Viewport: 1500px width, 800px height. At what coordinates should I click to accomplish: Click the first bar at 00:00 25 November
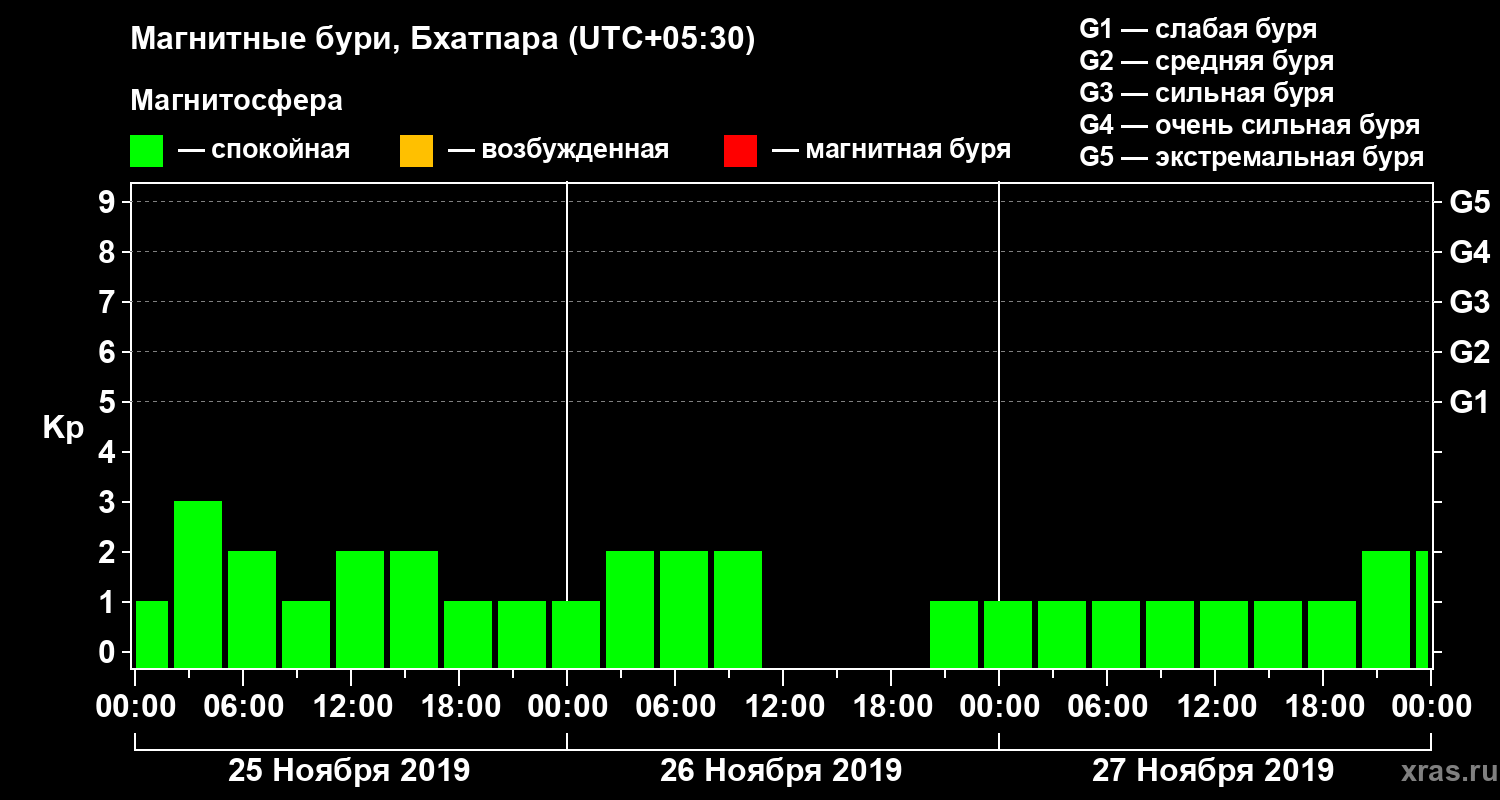click(152, 634)
